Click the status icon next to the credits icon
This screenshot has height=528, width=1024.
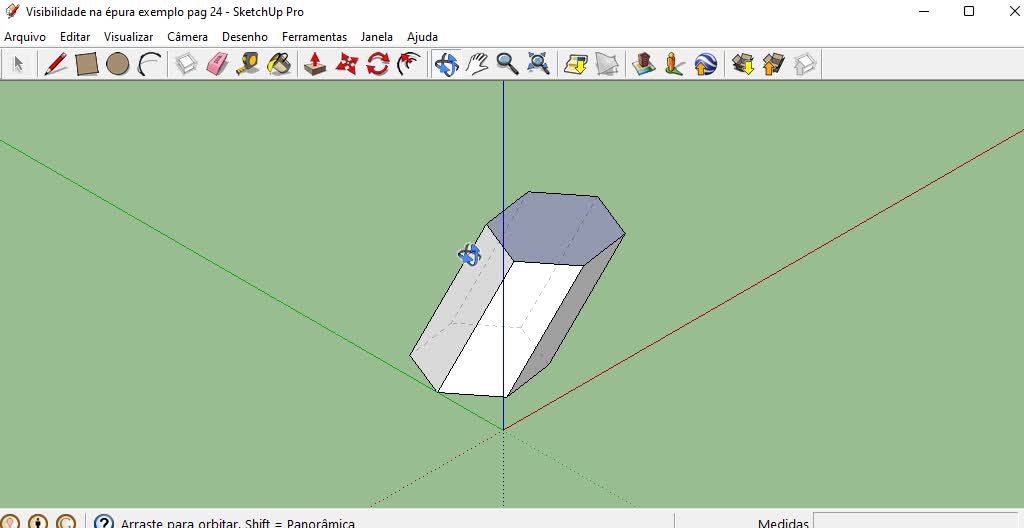[66, 522]
